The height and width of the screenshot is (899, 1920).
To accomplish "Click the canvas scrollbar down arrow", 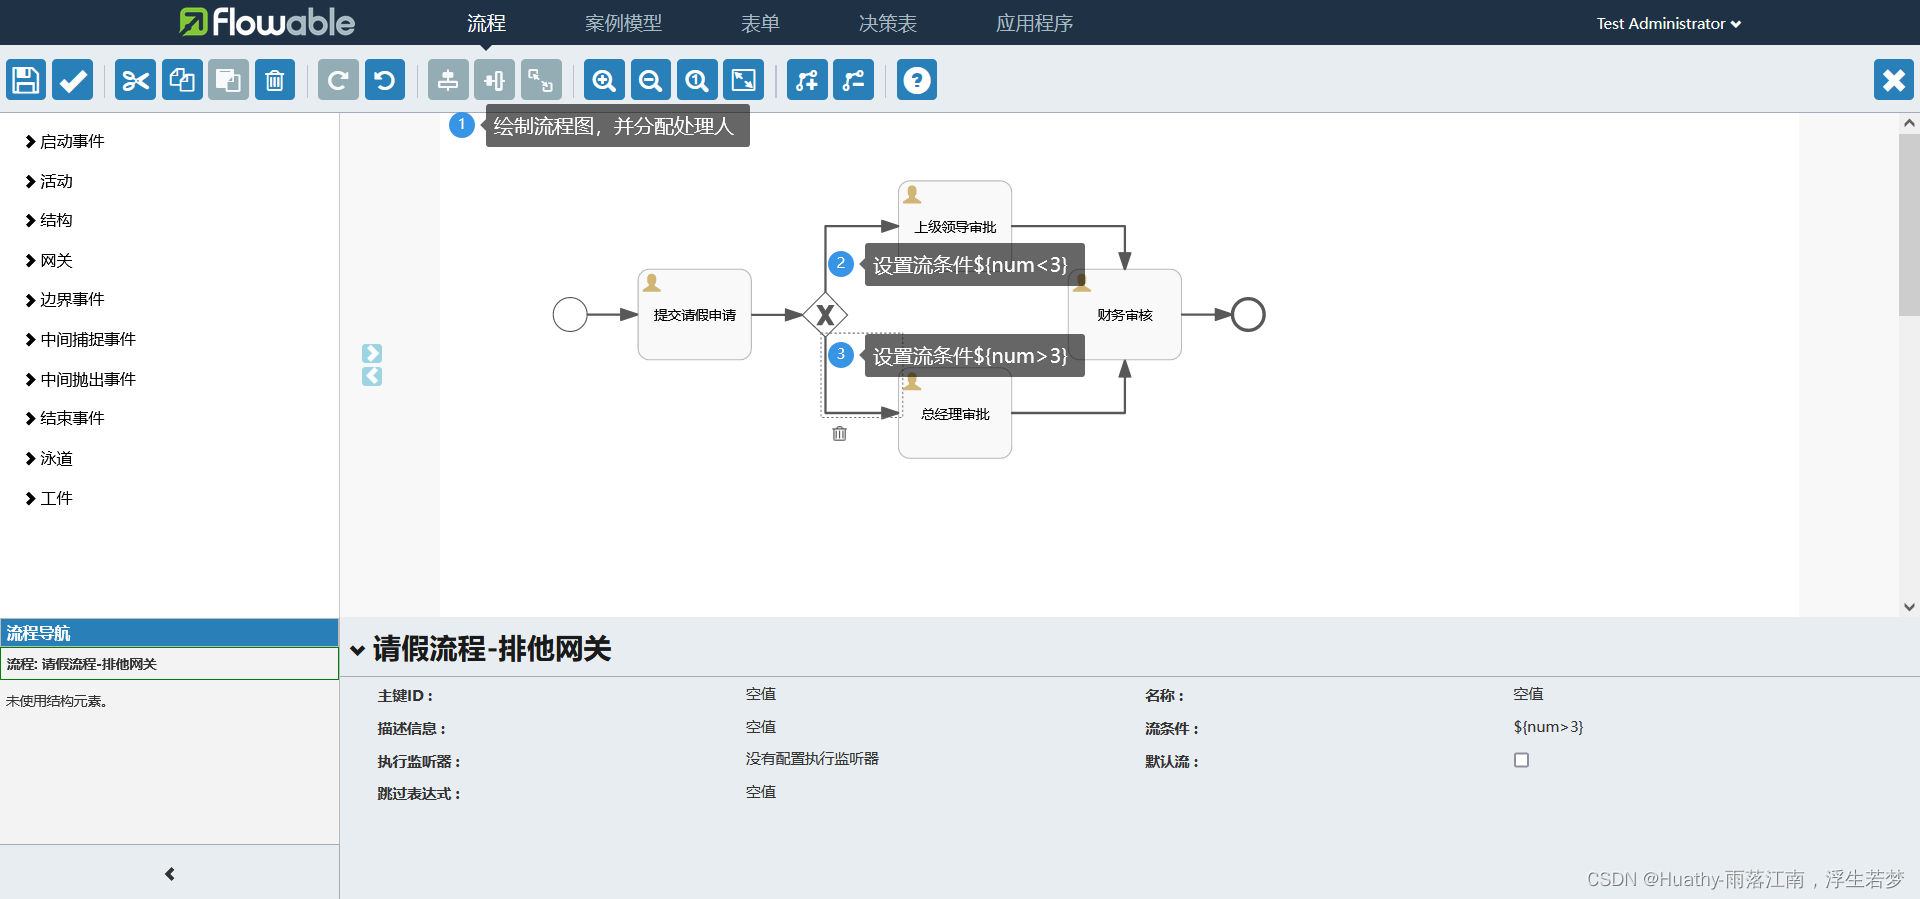I will click(1909, 607).
